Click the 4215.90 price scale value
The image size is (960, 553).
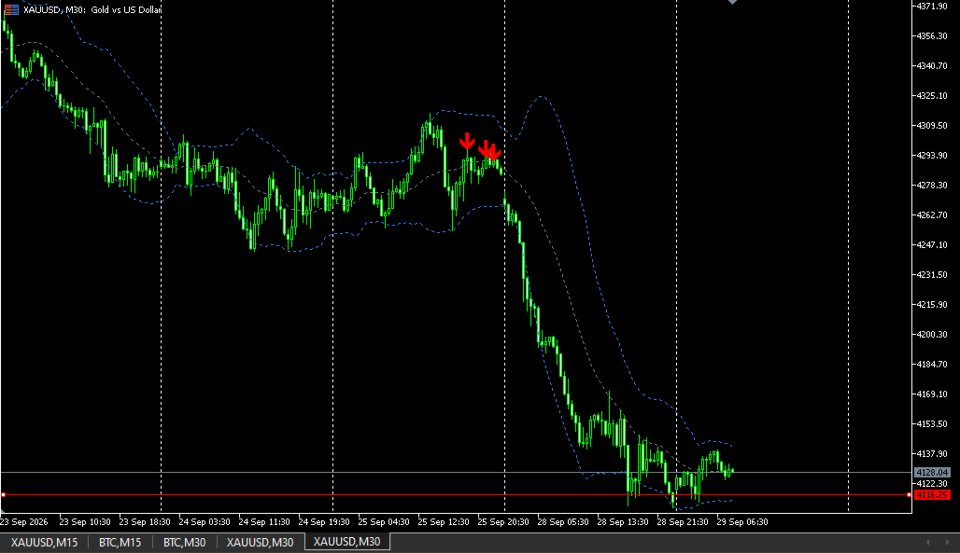point(931,305)
